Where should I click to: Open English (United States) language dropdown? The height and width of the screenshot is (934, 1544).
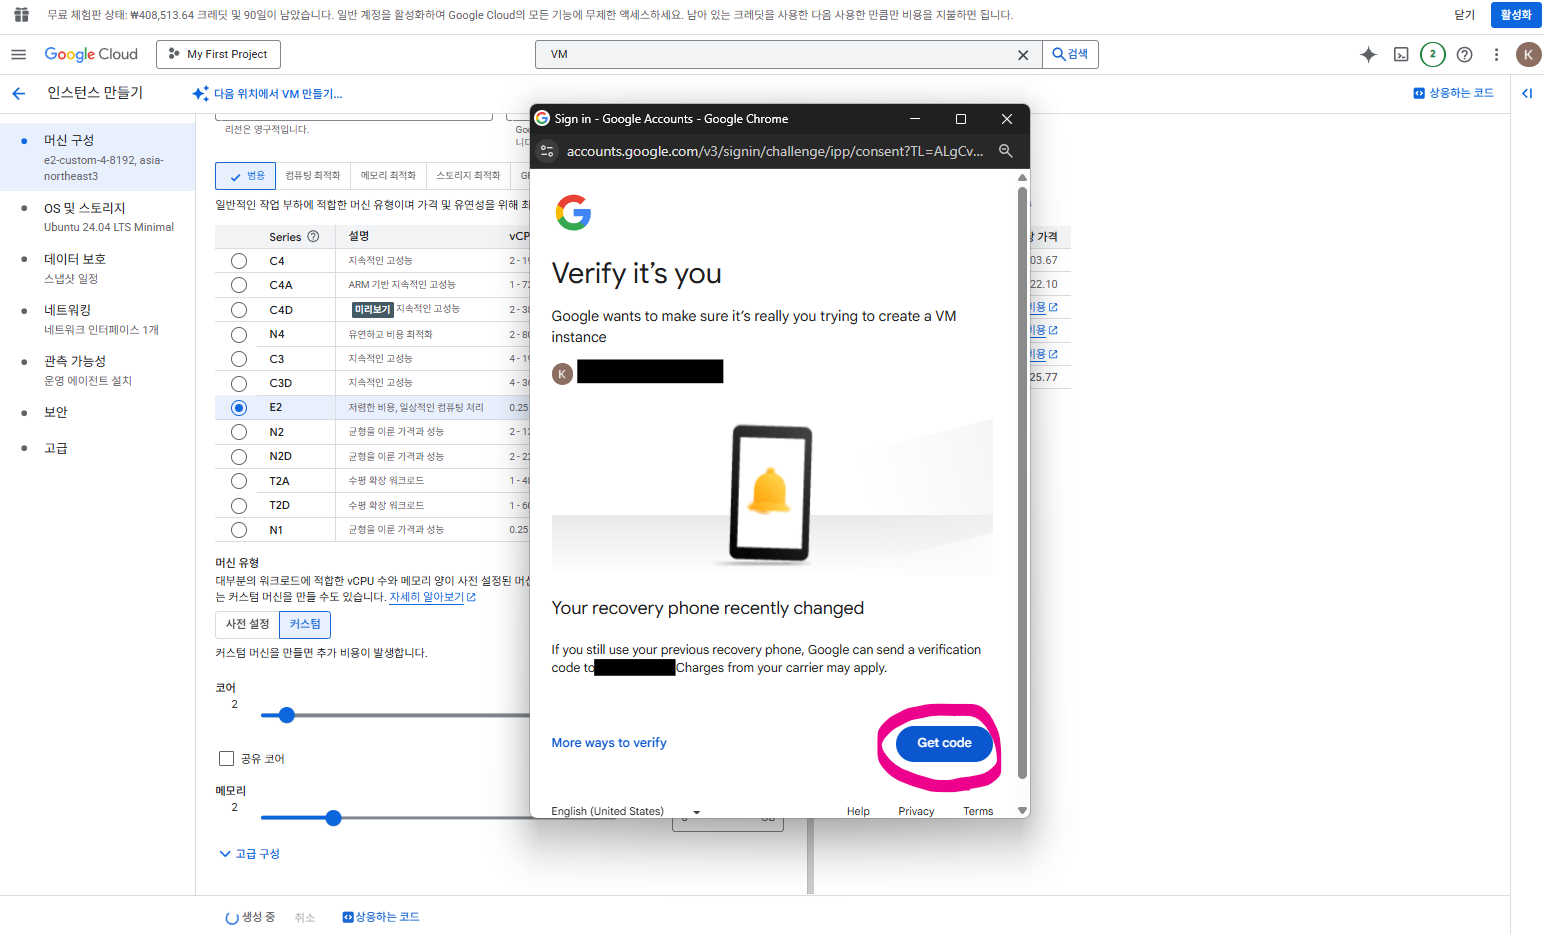pyautogui.click(x=626, y=811)
